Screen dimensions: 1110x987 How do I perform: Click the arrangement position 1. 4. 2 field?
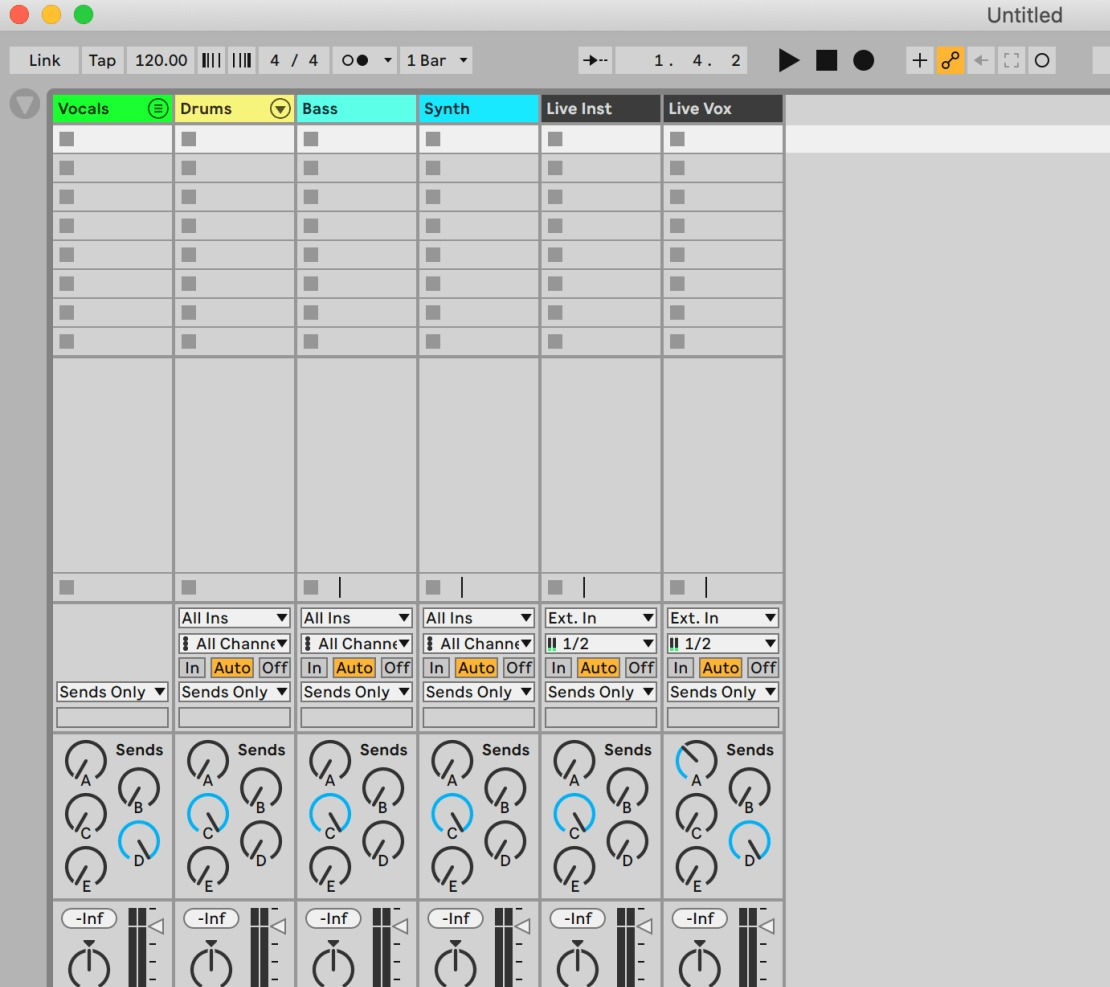point(683,60)
